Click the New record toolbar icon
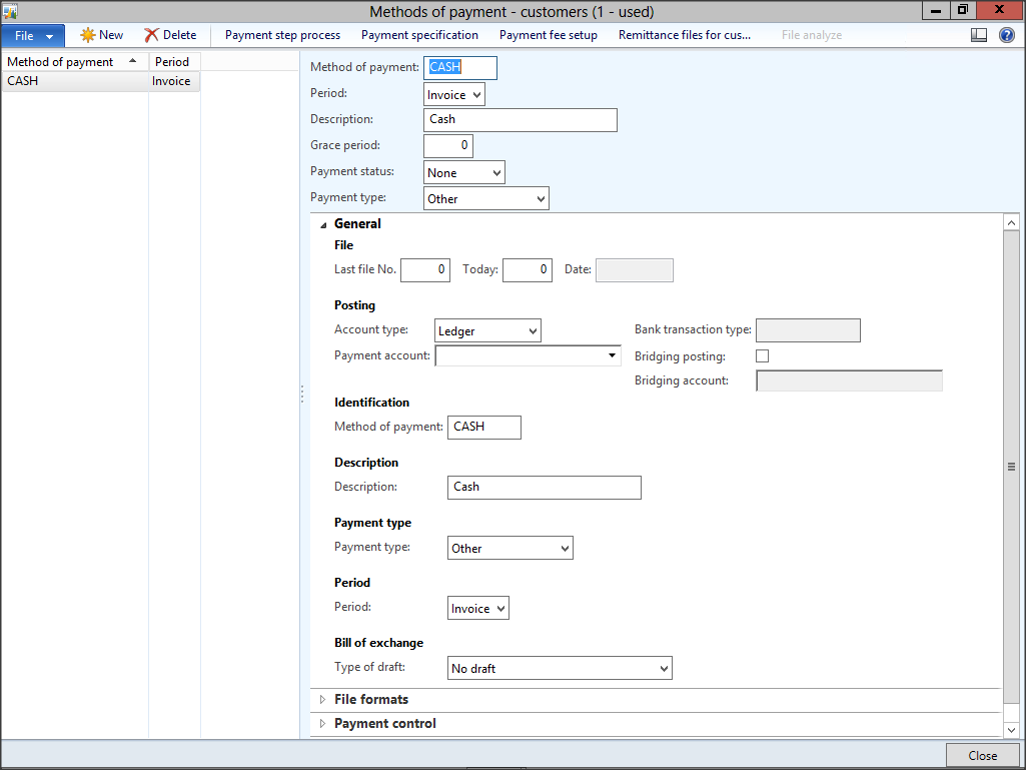This screenshot has height=770, width=1026. 88,35
